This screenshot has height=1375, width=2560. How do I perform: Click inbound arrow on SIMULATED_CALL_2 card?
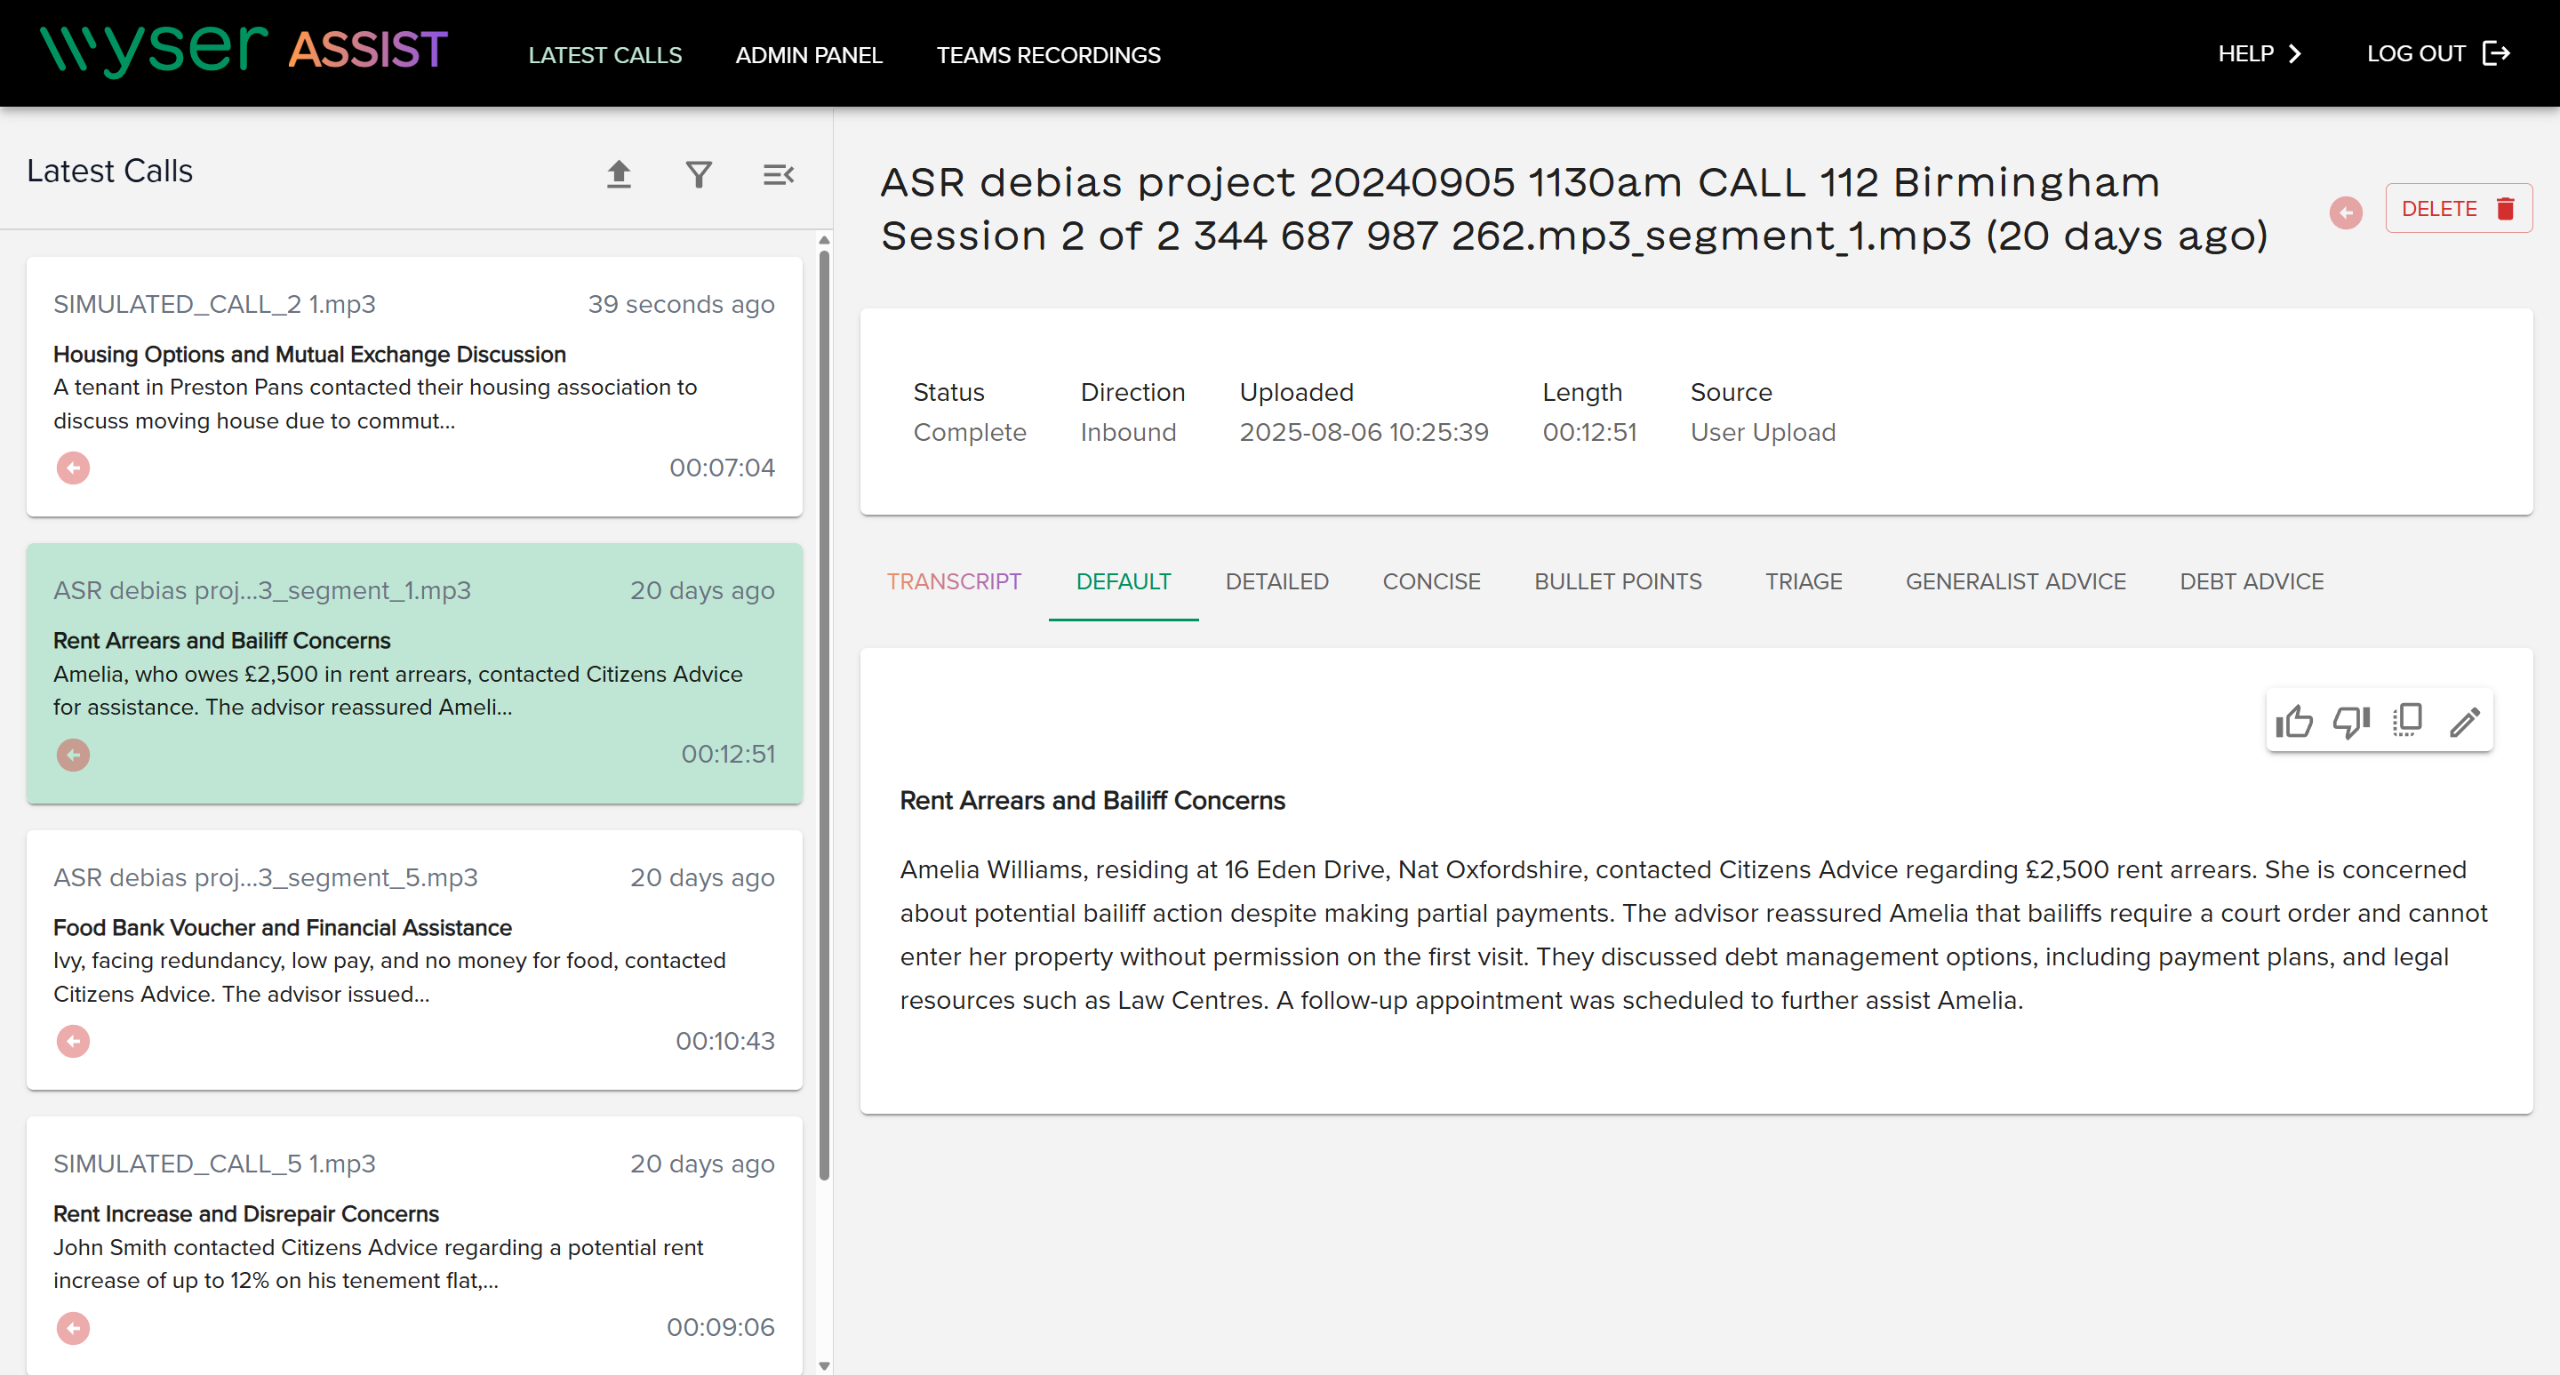73,468
